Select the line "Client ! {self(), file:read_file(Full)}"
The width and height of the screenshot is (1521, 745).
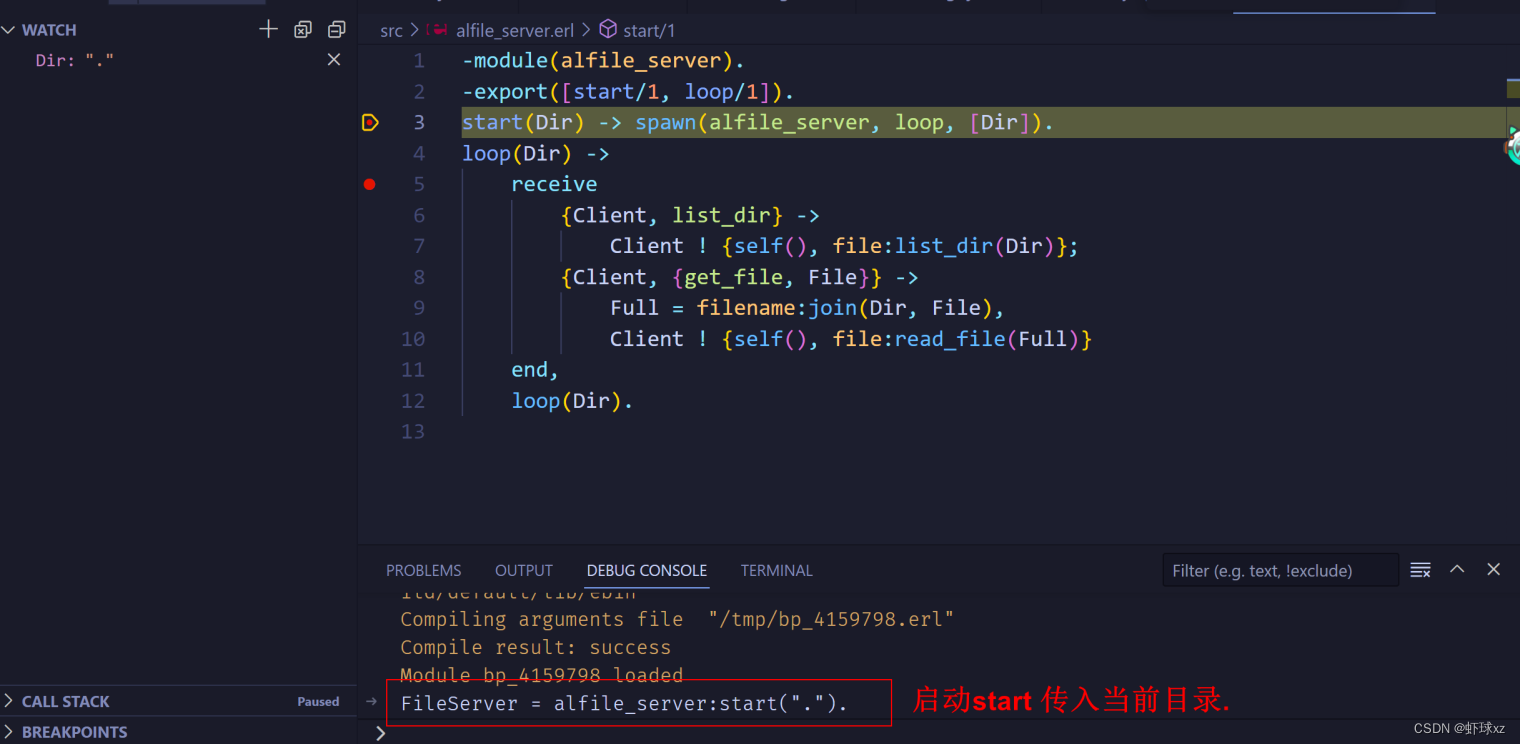coord(851,339)
